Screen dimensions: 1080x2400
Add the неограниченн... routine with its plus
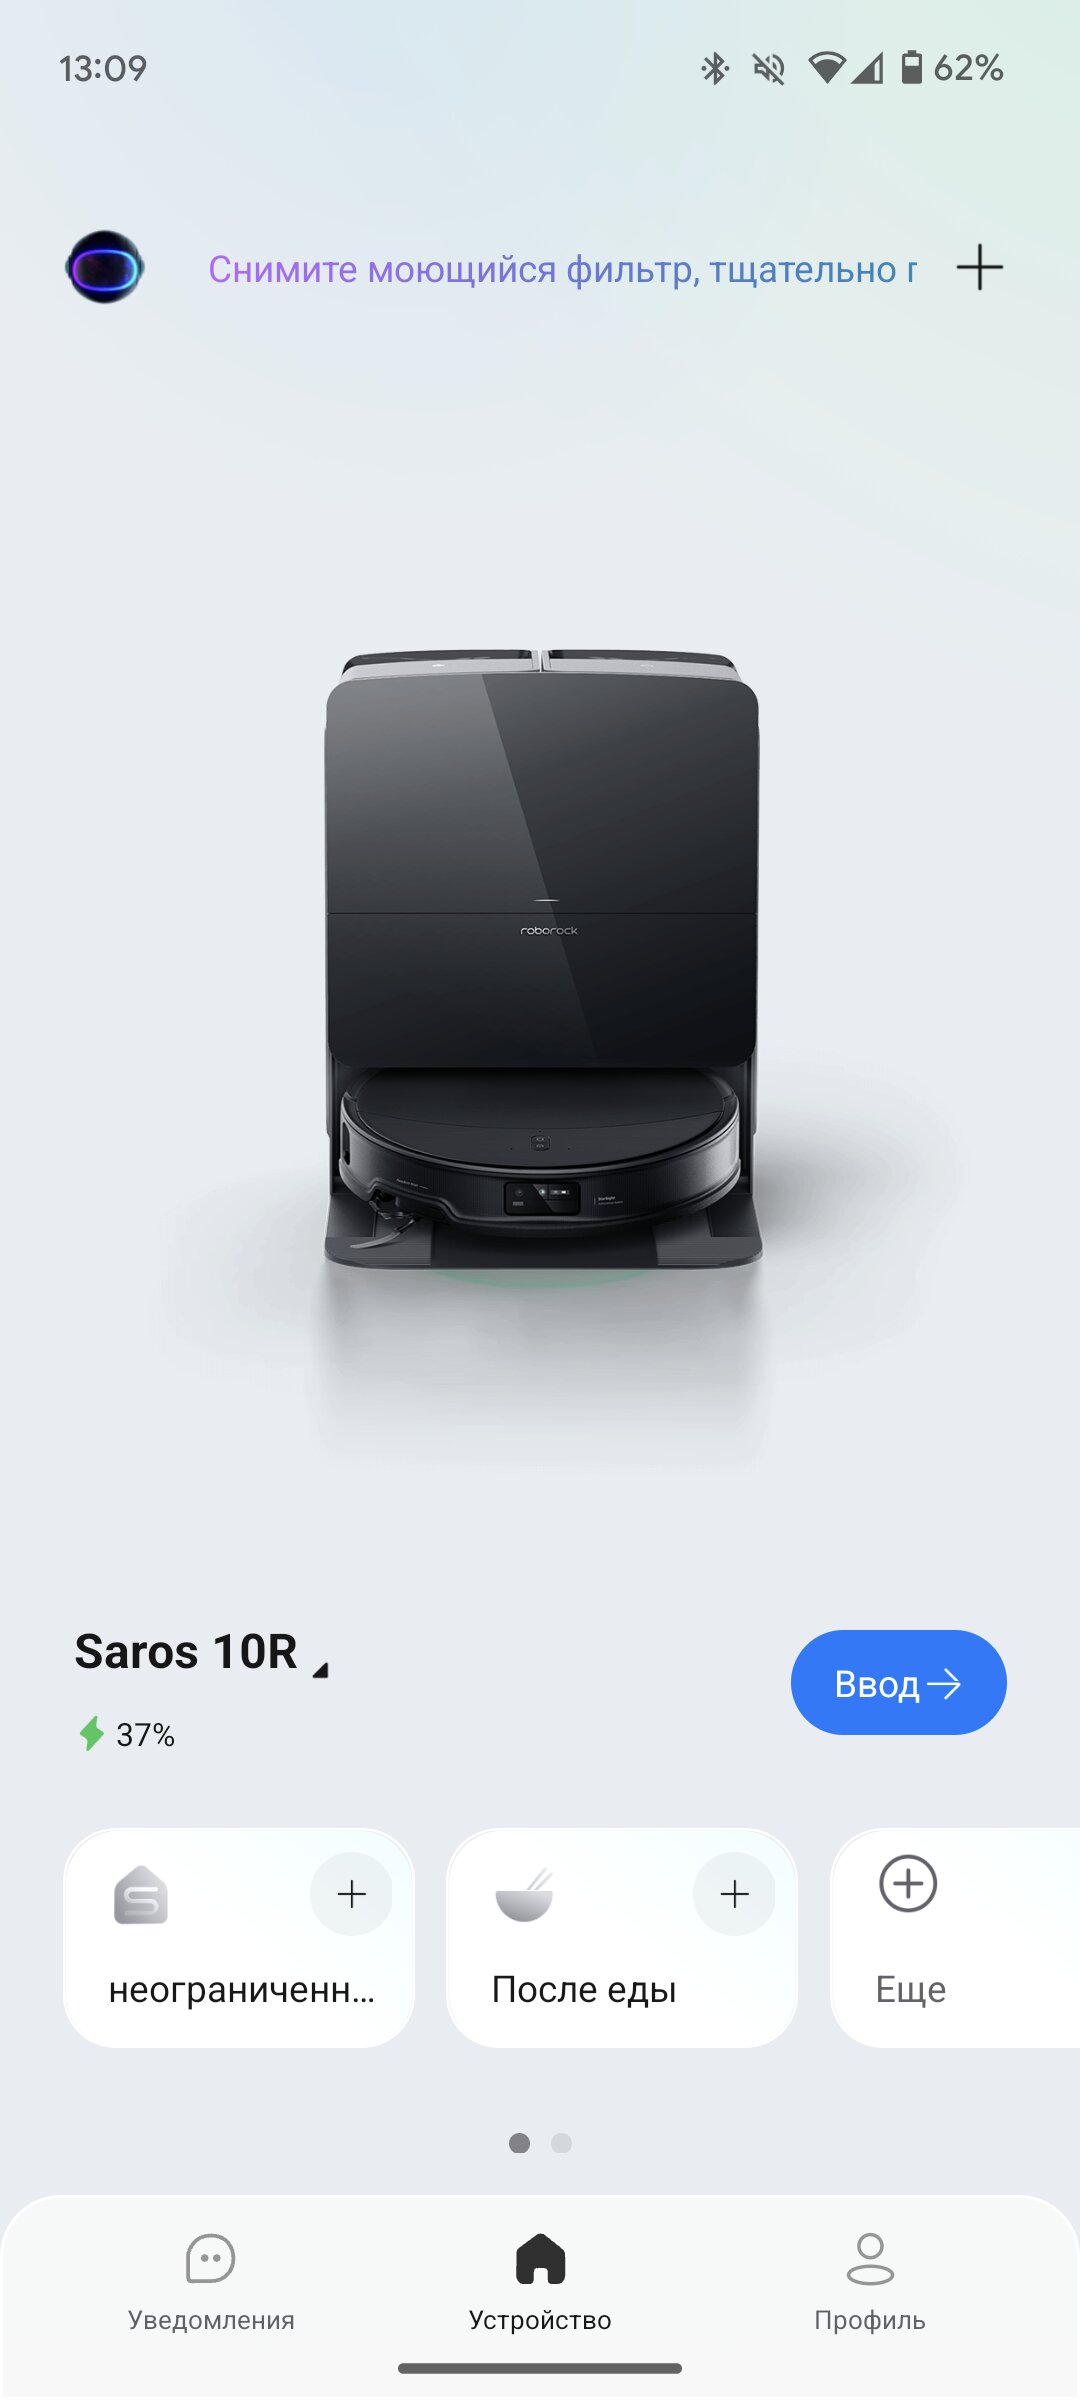point(351,1894)
